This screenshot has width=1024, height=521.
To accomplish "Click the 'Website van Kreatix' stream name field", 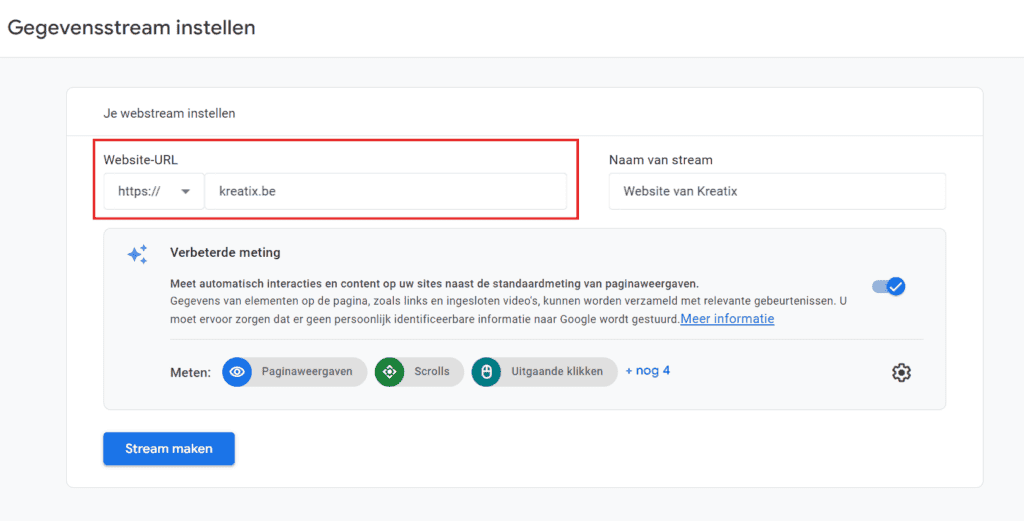I will pos(776,191).
